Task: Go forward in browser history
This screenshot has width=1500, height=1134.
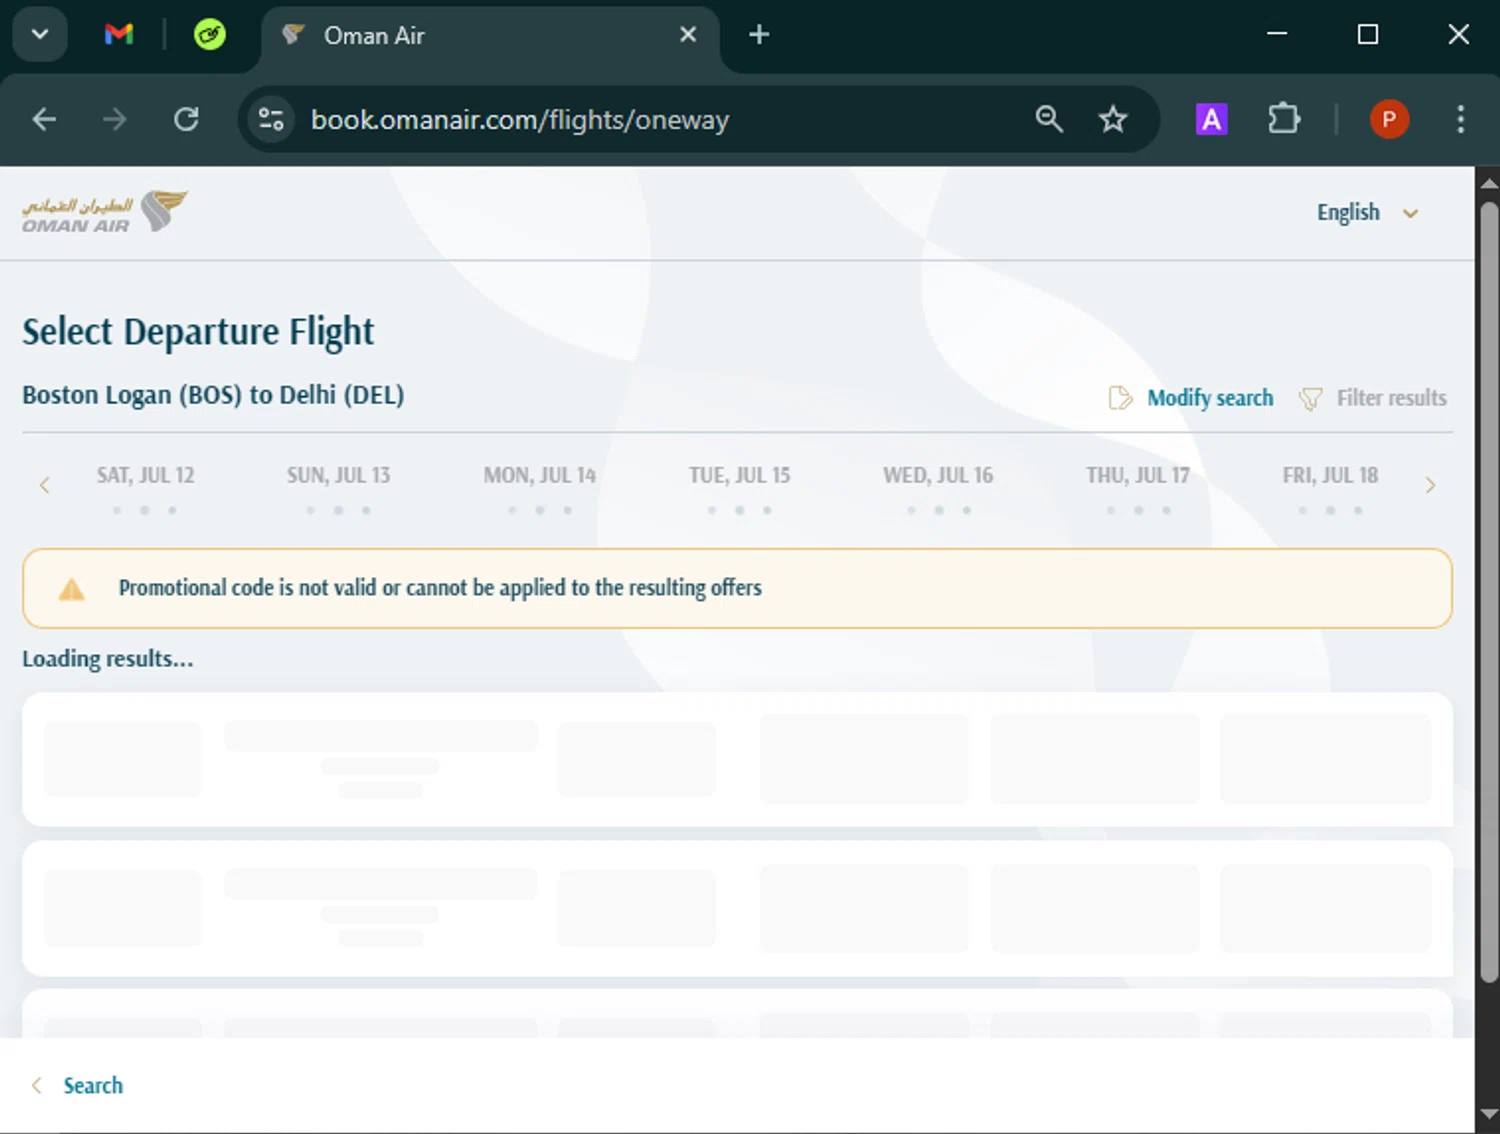Action: (x=115, y=120)
